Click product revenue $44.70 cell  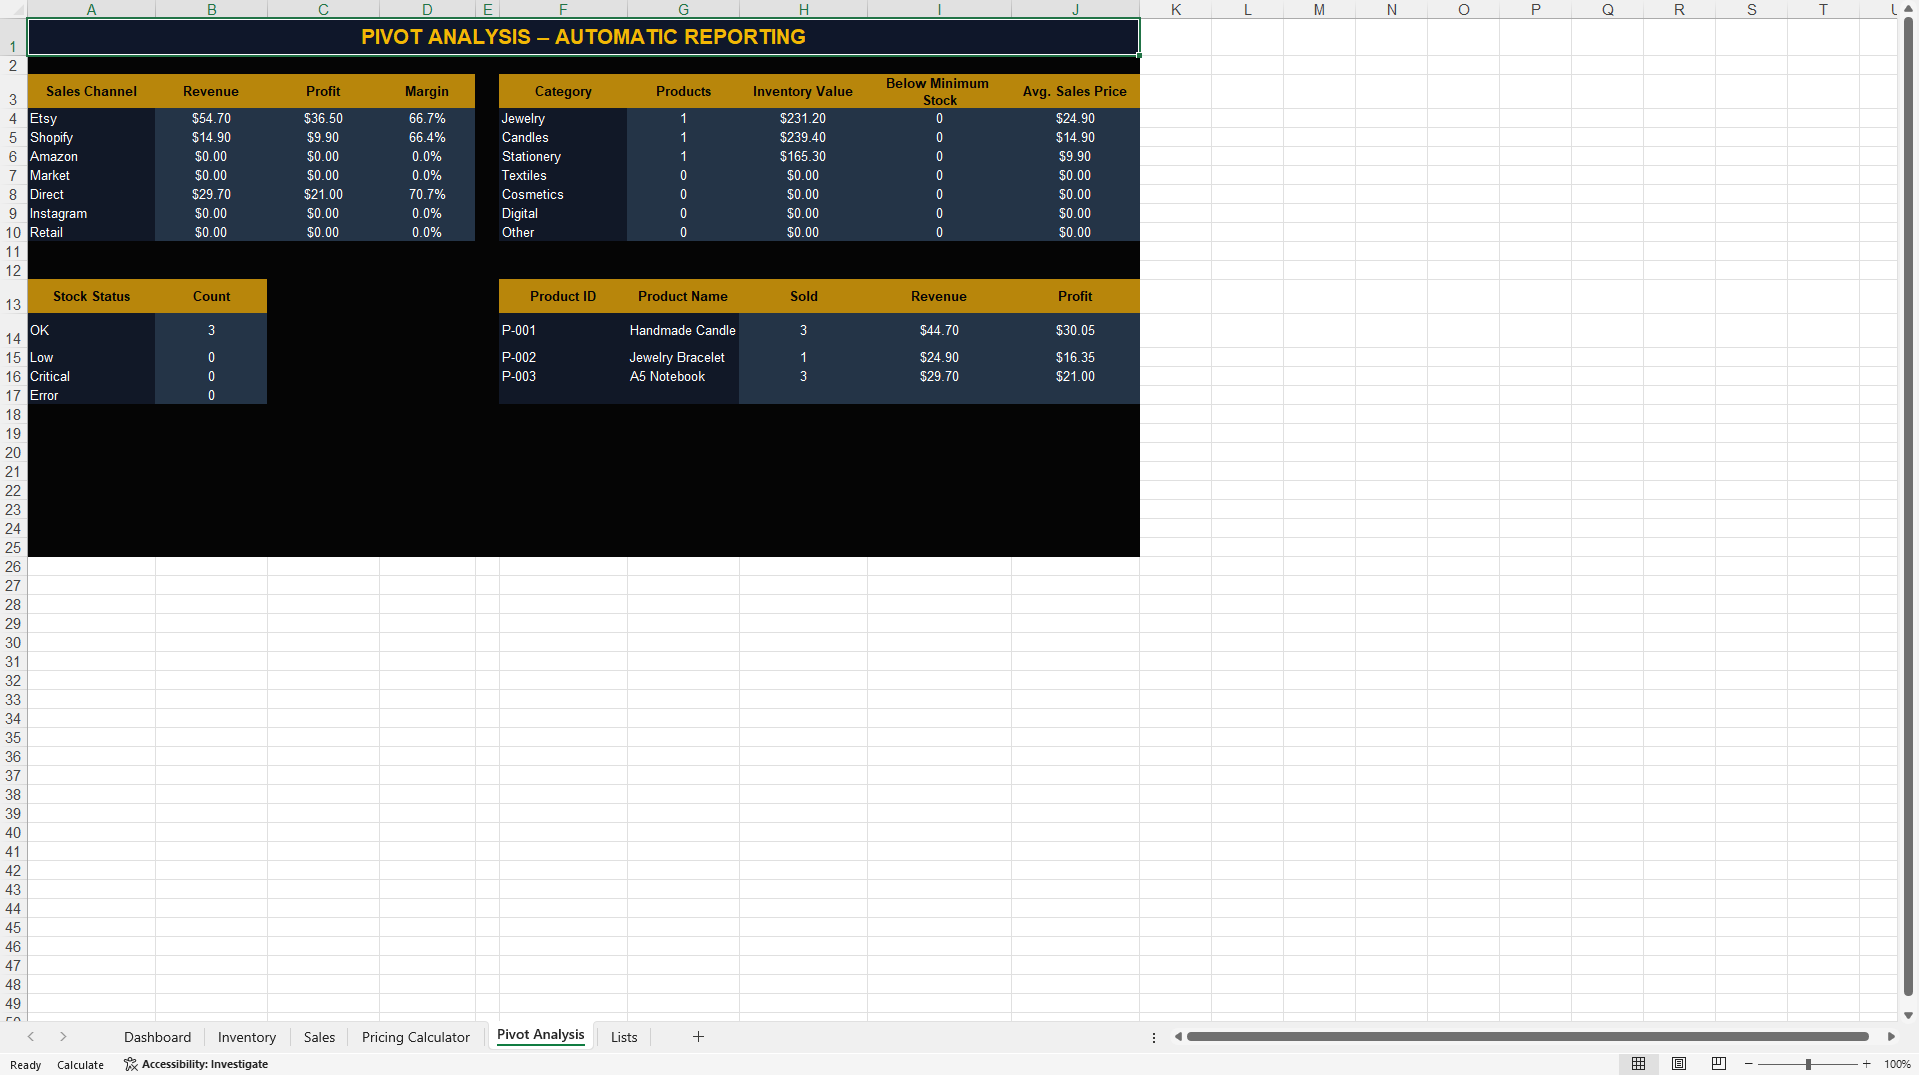pos(939,330)
